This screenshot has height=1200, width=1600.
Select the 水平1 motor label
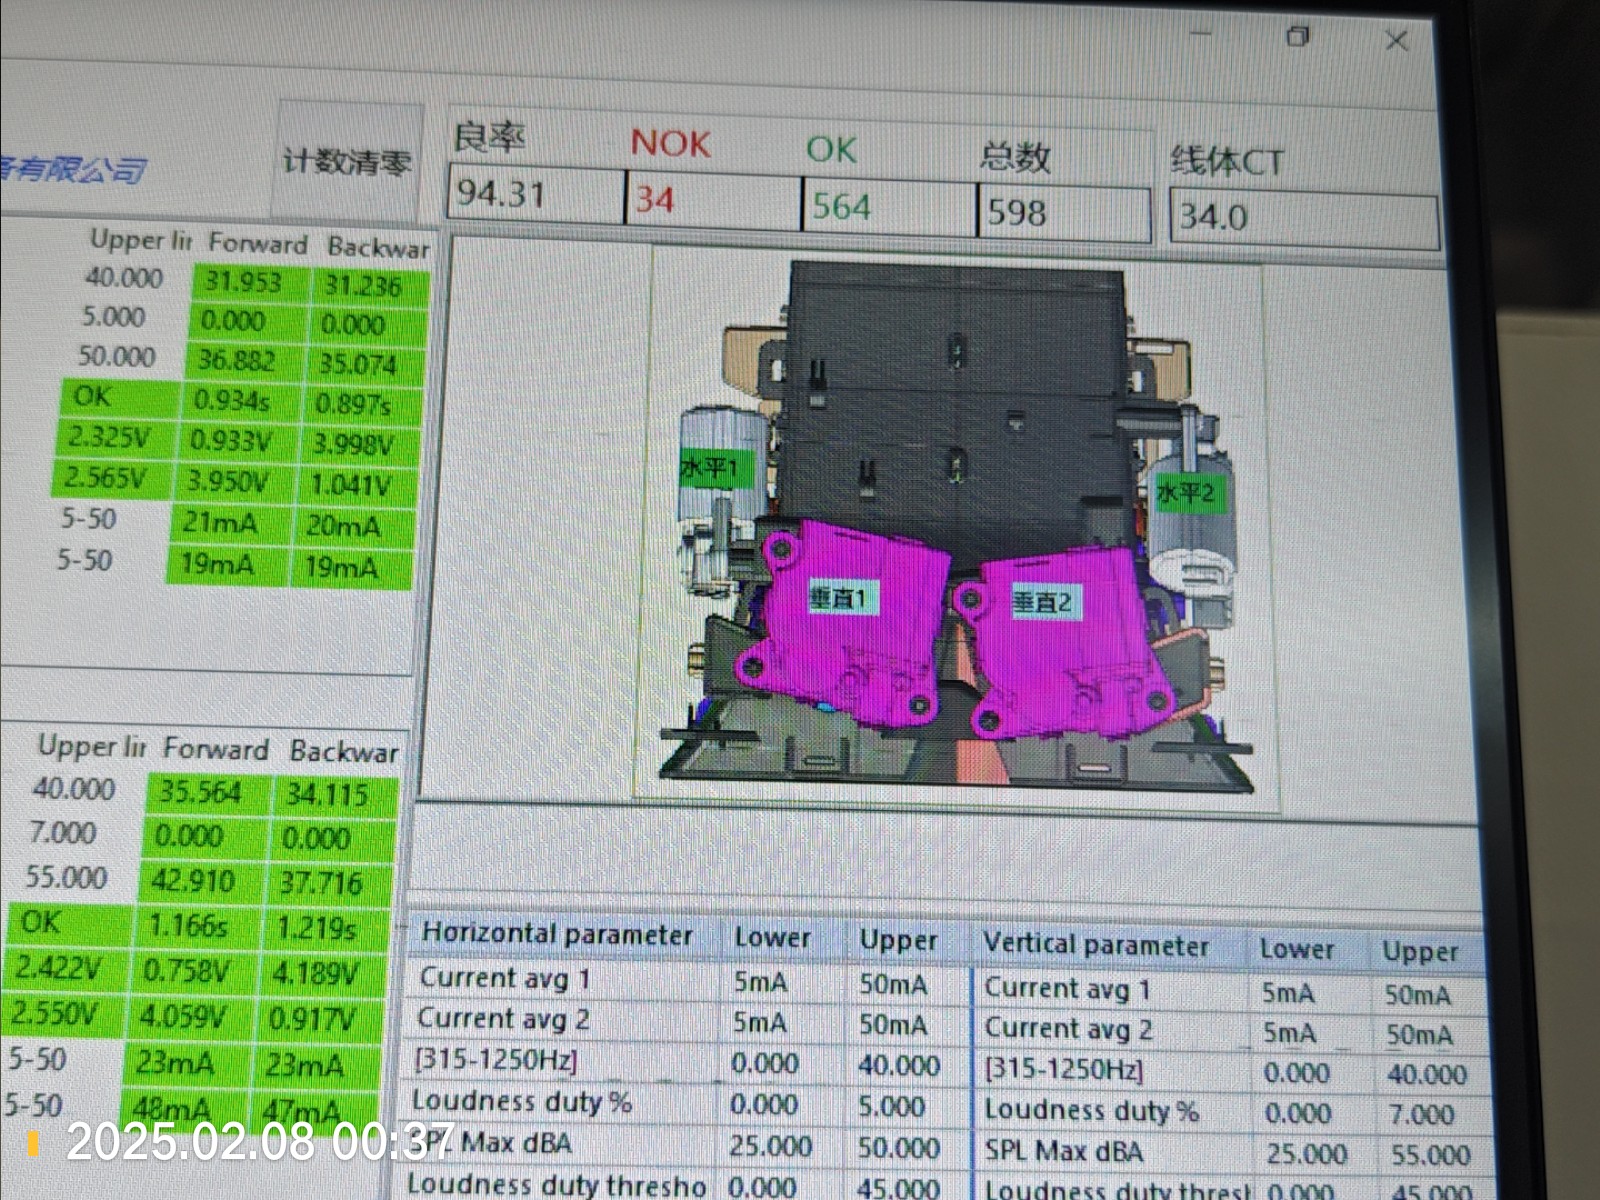[x=709, y=468]
